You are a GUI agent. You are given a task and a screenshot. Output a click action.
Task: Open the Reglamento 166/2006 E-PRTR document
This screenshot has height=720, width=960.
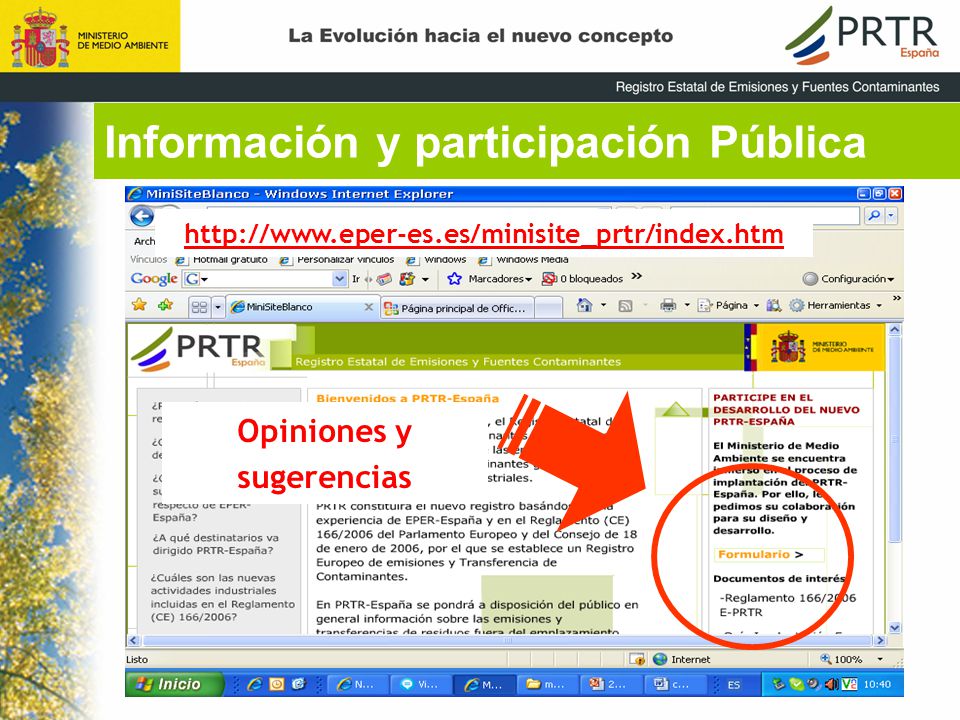click(787, 605)
